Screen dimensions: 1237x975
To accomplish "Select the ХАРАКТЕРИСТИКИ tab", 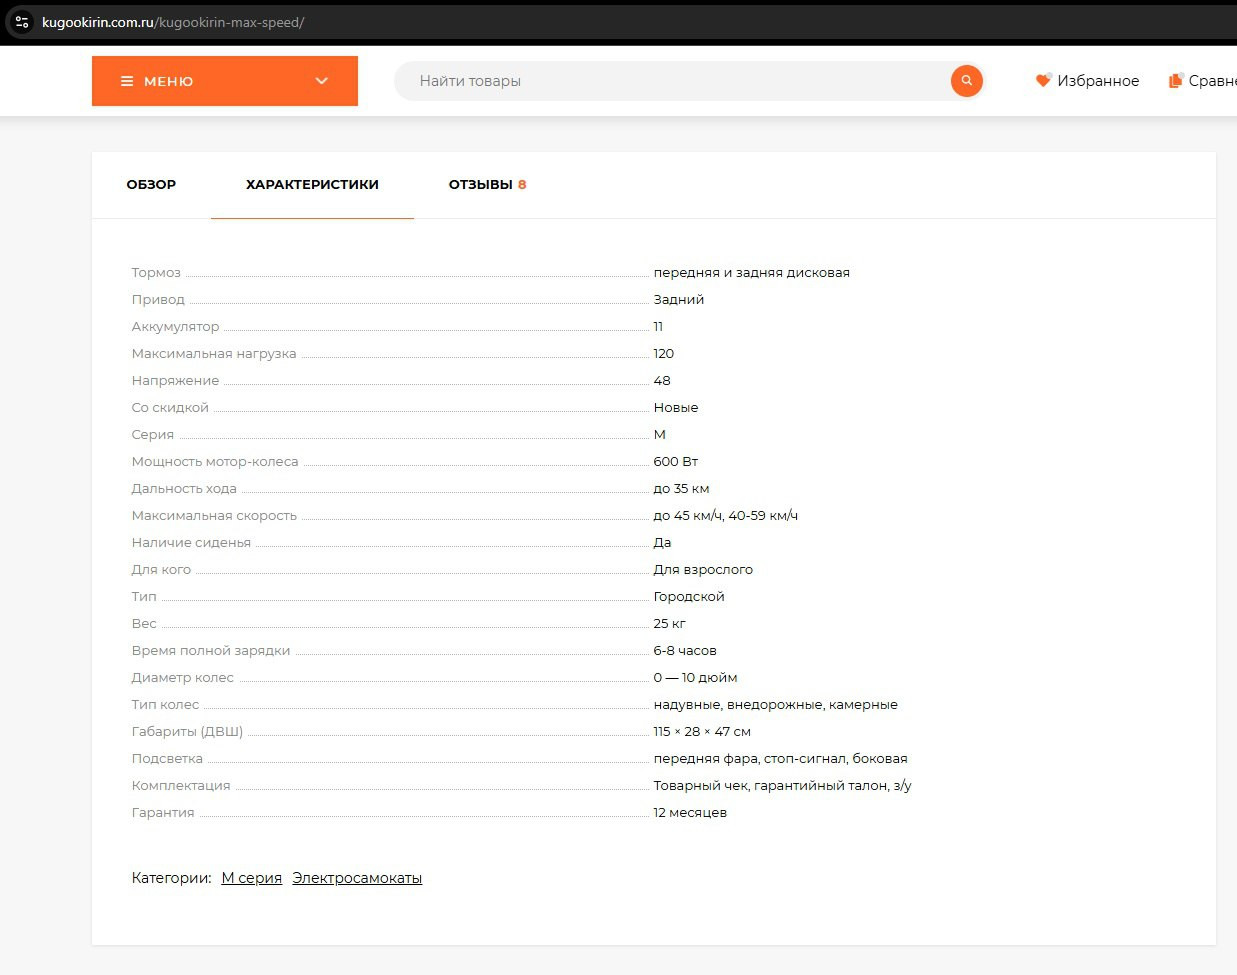I will 312,185.
